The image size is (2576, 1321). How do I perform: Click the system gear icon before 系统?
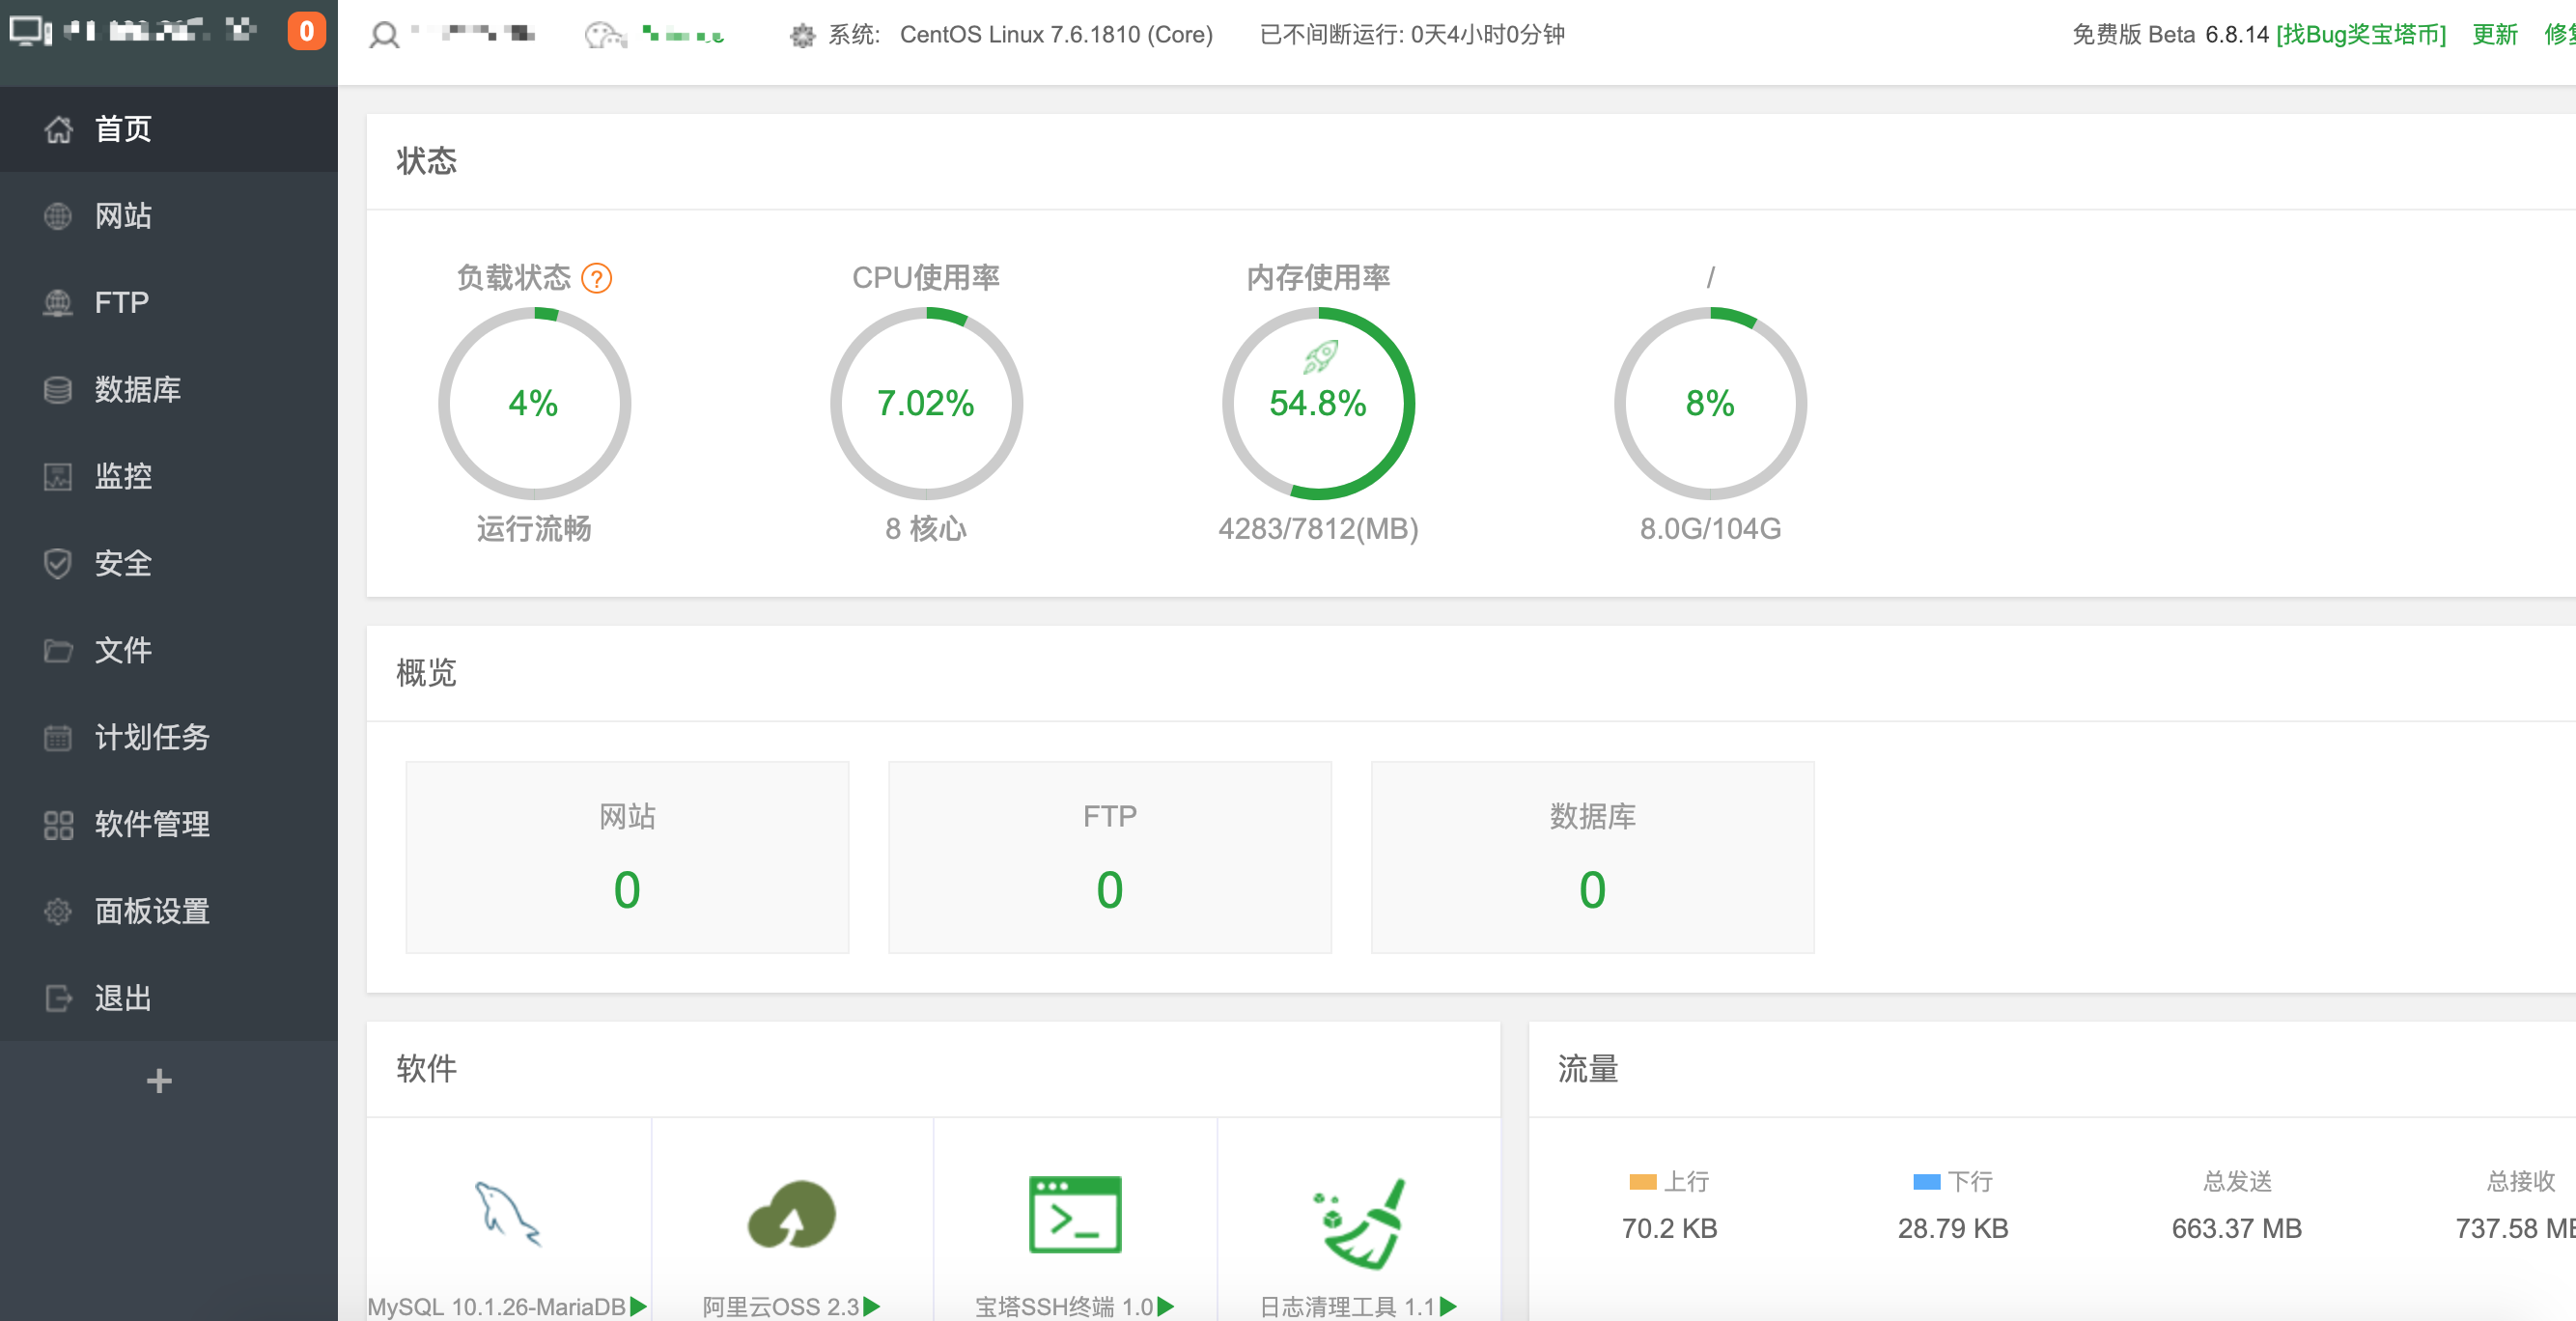tap(802, 36)
